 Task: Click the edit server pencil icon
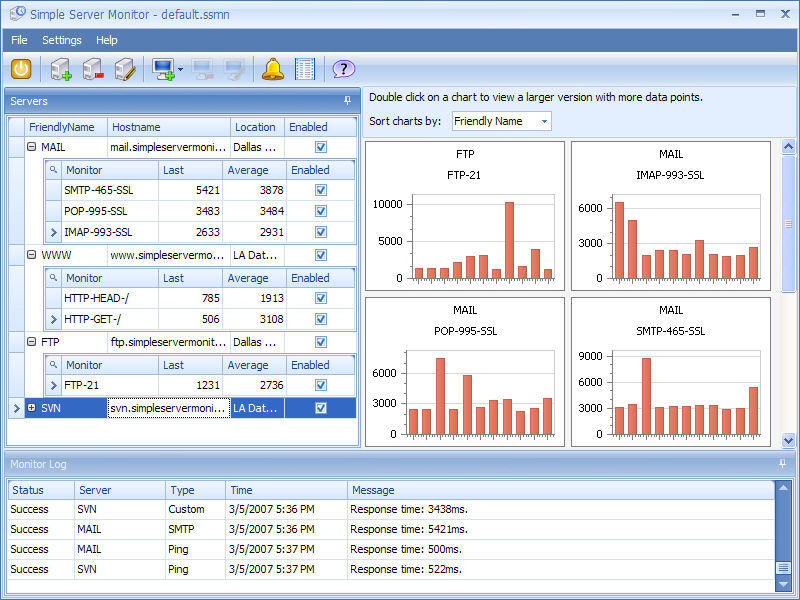125,69
